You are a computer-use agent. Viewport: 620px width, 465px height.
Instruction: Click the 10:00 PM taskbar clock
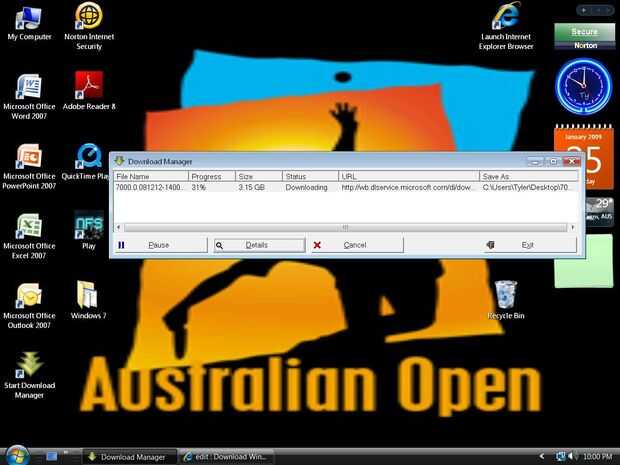coord(597,456)
